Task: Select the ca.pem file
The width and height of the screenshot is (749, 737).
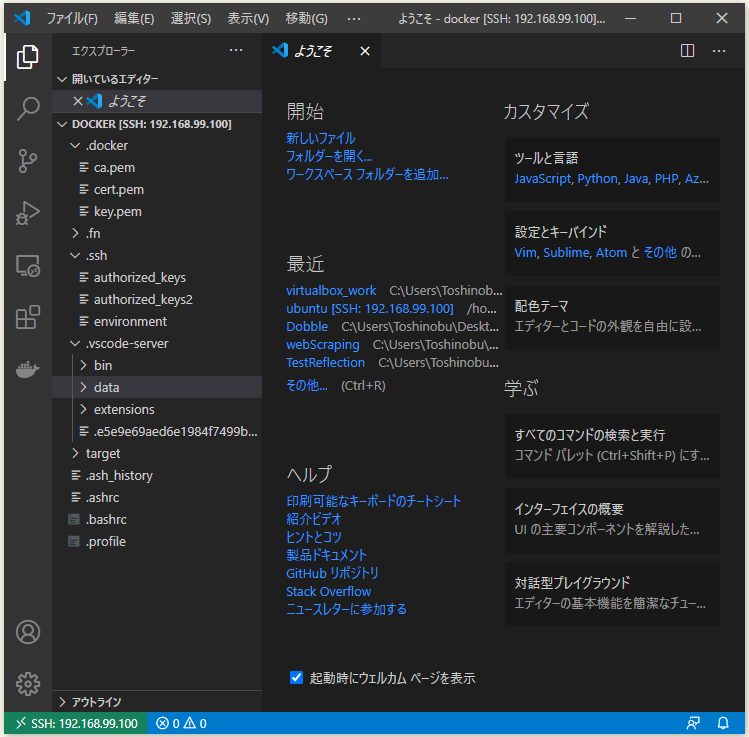Action: (x=157, y=168)
